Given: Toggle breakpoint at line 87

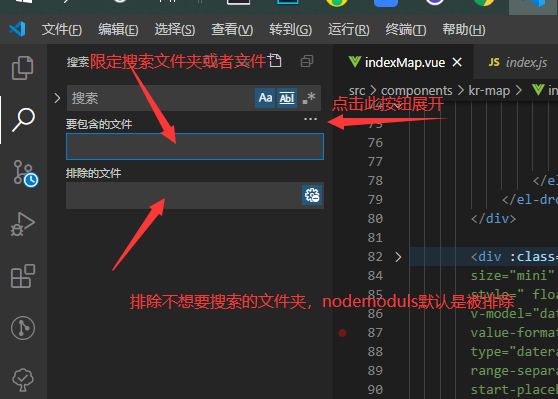Looking at the screenshot, I should (342, 333).
